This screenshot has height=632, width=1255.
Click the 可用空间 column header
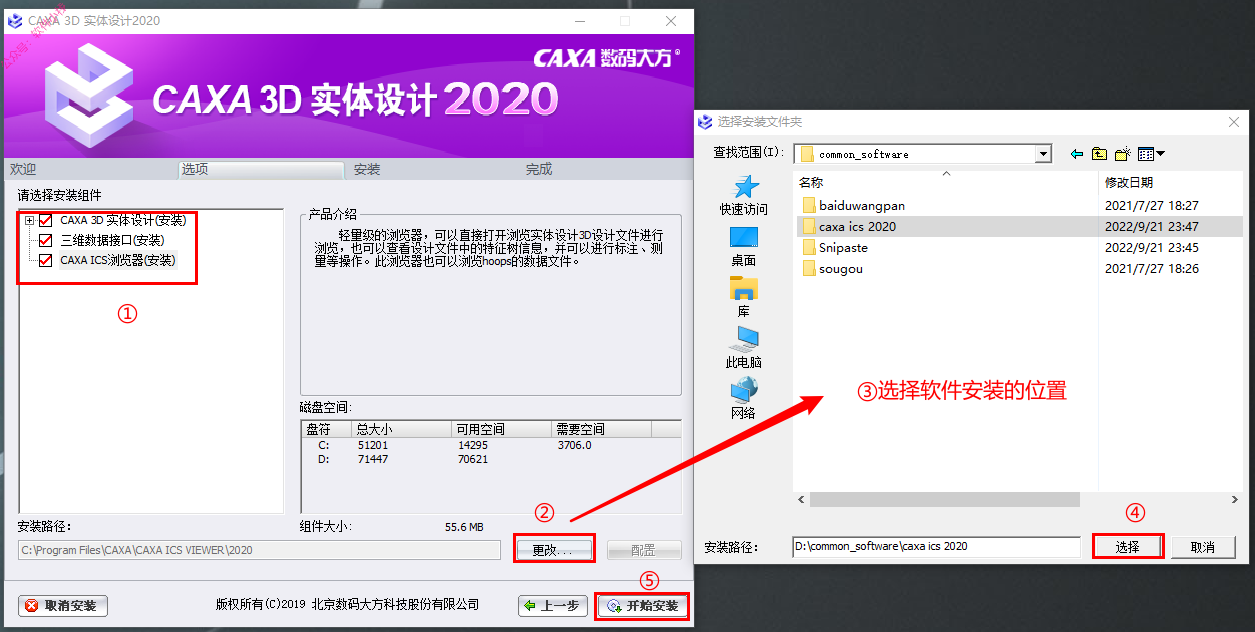[x=501, y=429]
